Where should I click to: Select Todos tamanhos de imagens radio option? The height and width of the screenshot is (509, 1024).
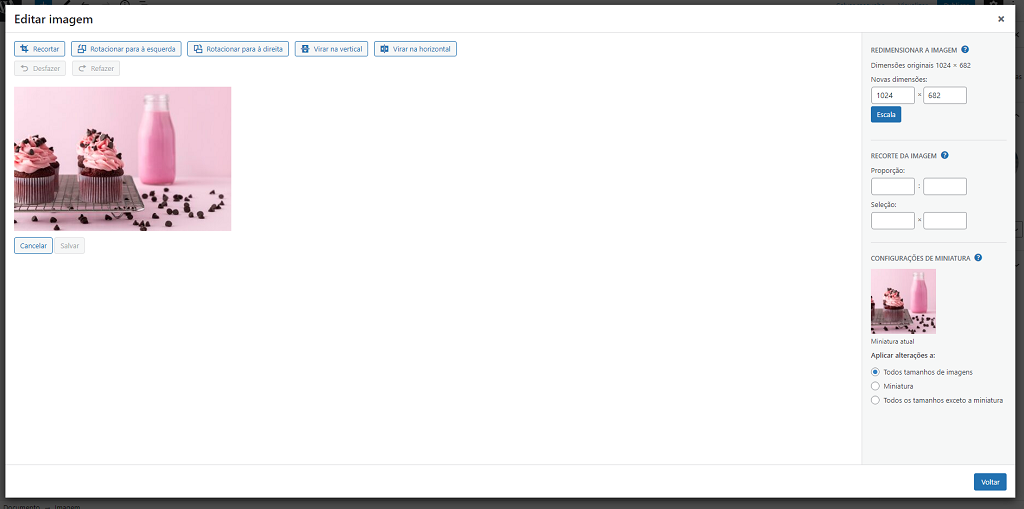point(876,372)
